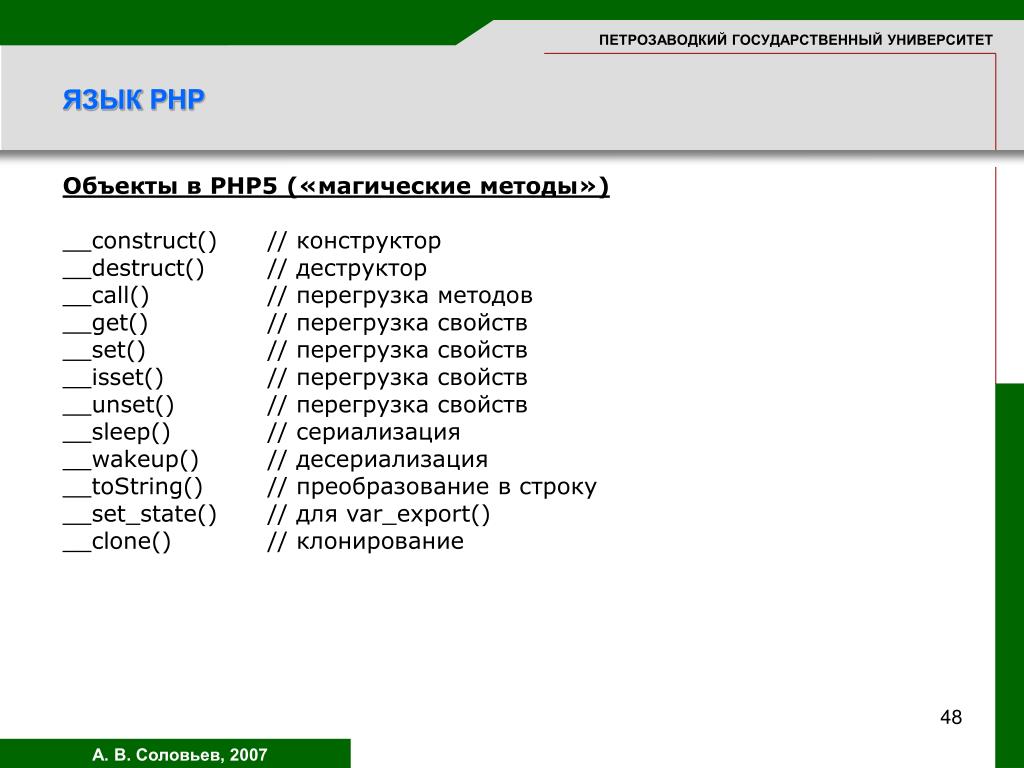Click the 'ЯЗЫК PHP' slide title
Viewport: 1024px width, 768px height.
point(134,100)
